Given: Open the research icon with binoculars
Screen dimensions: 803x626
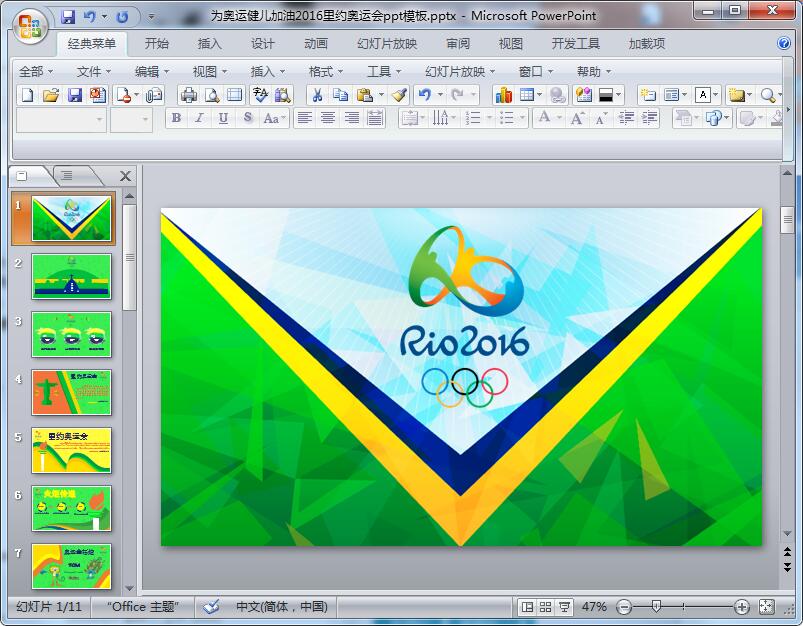Looking at the screenshot, I should point(282,95).
